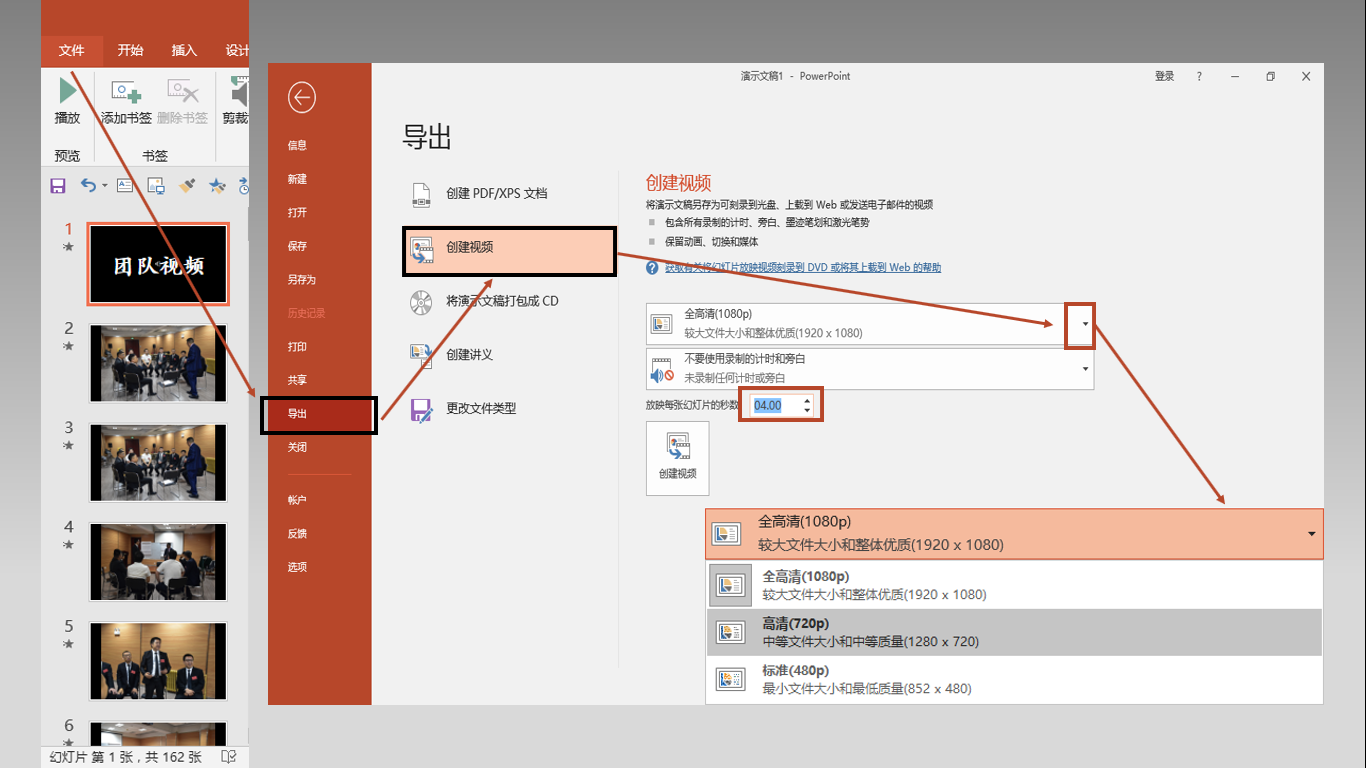Screen dimensions: 1366x768
Task: Click the Create Handouts (创建讲义) icon
Action: point(421,355)
